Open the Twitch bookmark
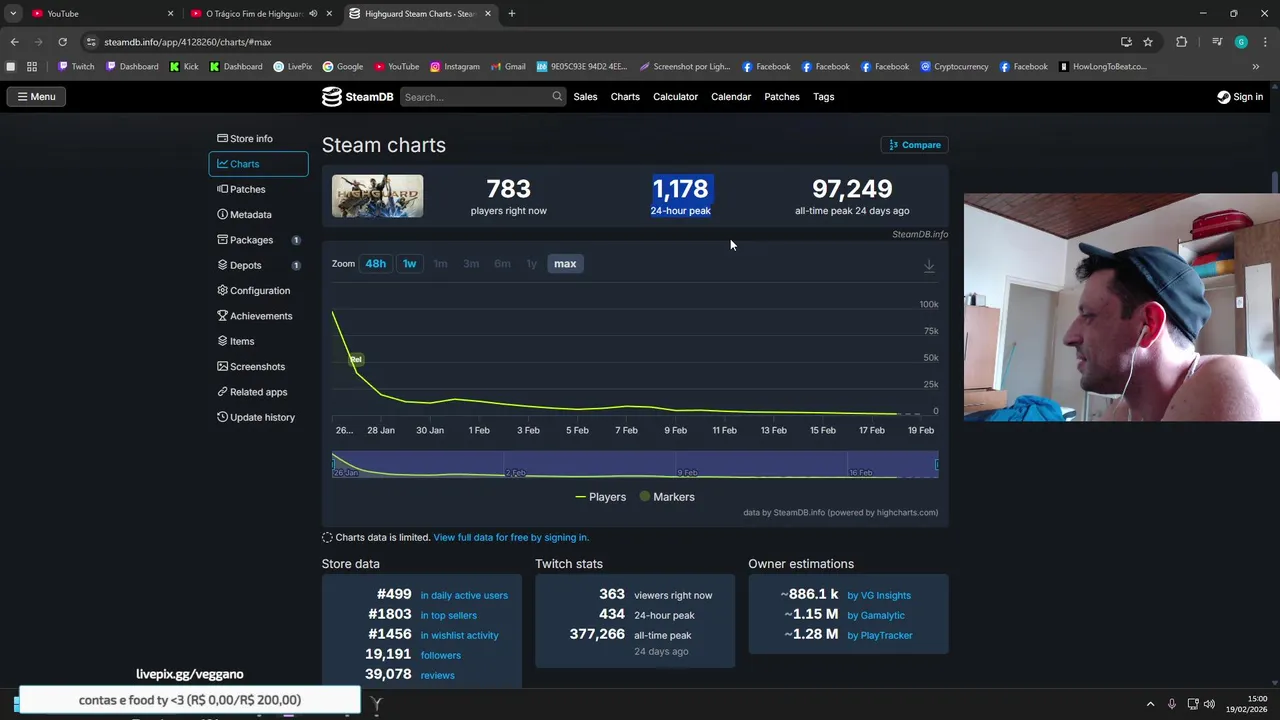 click(76, 67)
